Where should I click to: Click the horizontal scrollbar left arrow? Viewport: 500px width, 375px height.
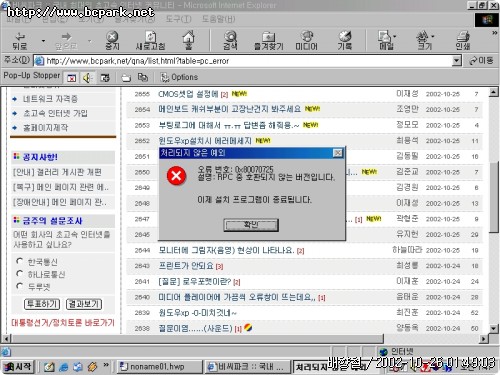pyautogui.click(x=6, y=339)
